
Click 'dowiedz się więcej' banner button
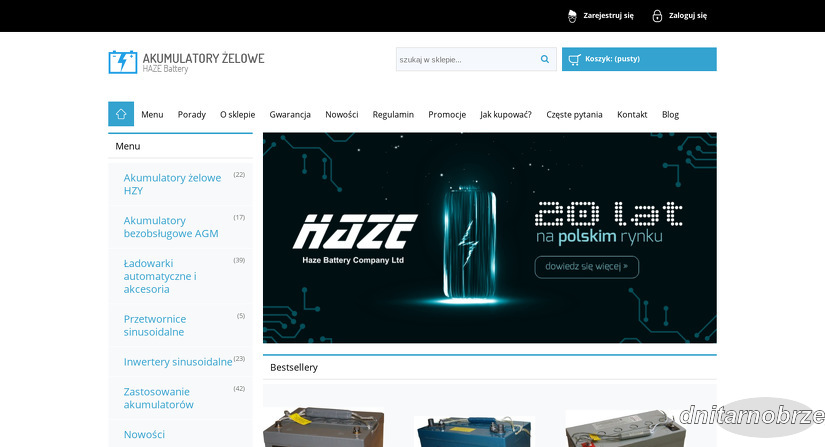pyautogui.click(x=586, y=267)
